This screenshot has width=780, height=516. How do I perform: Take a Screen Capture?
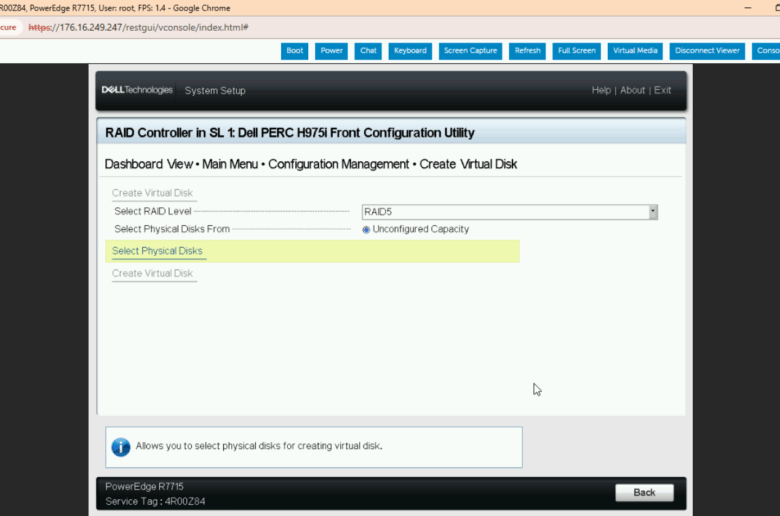470,51
